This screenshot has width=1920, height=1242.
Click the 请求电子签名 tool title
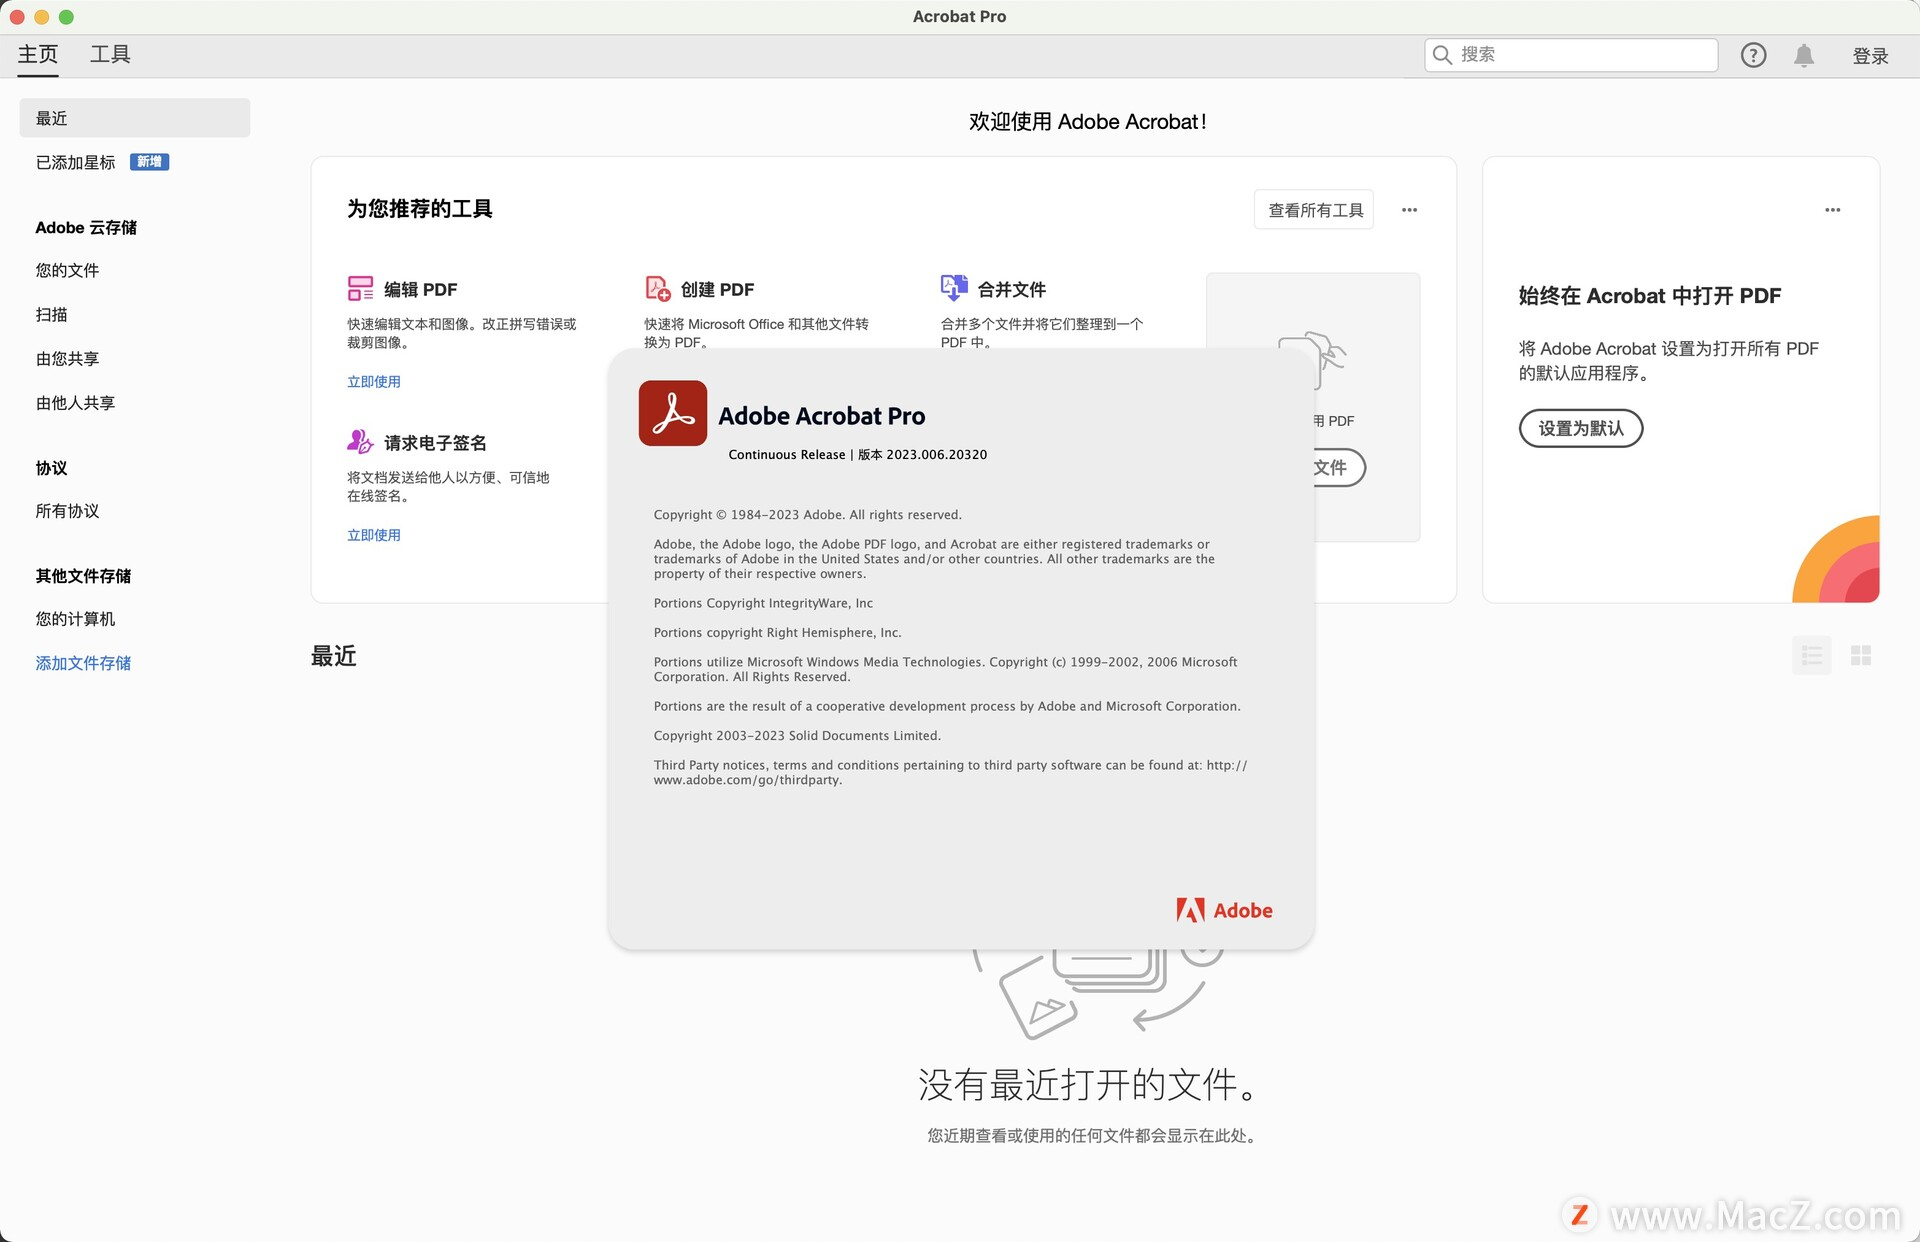pyautogui.click(x=435, y=442)
